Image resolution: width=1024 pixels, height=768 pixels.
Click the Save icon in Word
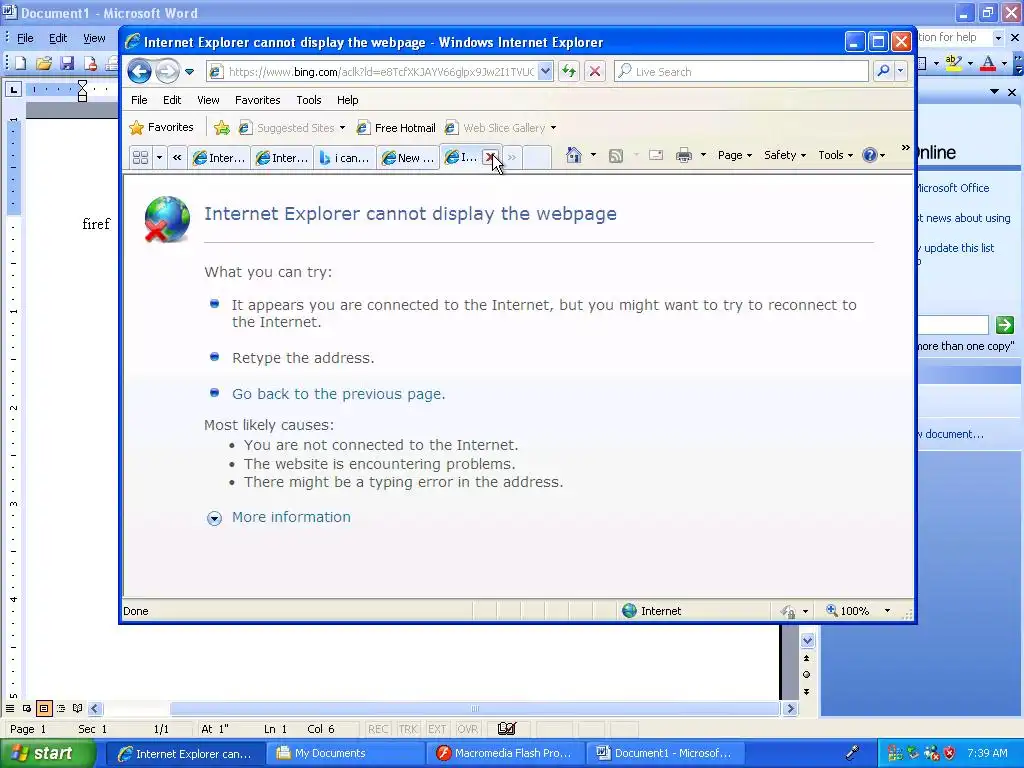coord(67,63)
